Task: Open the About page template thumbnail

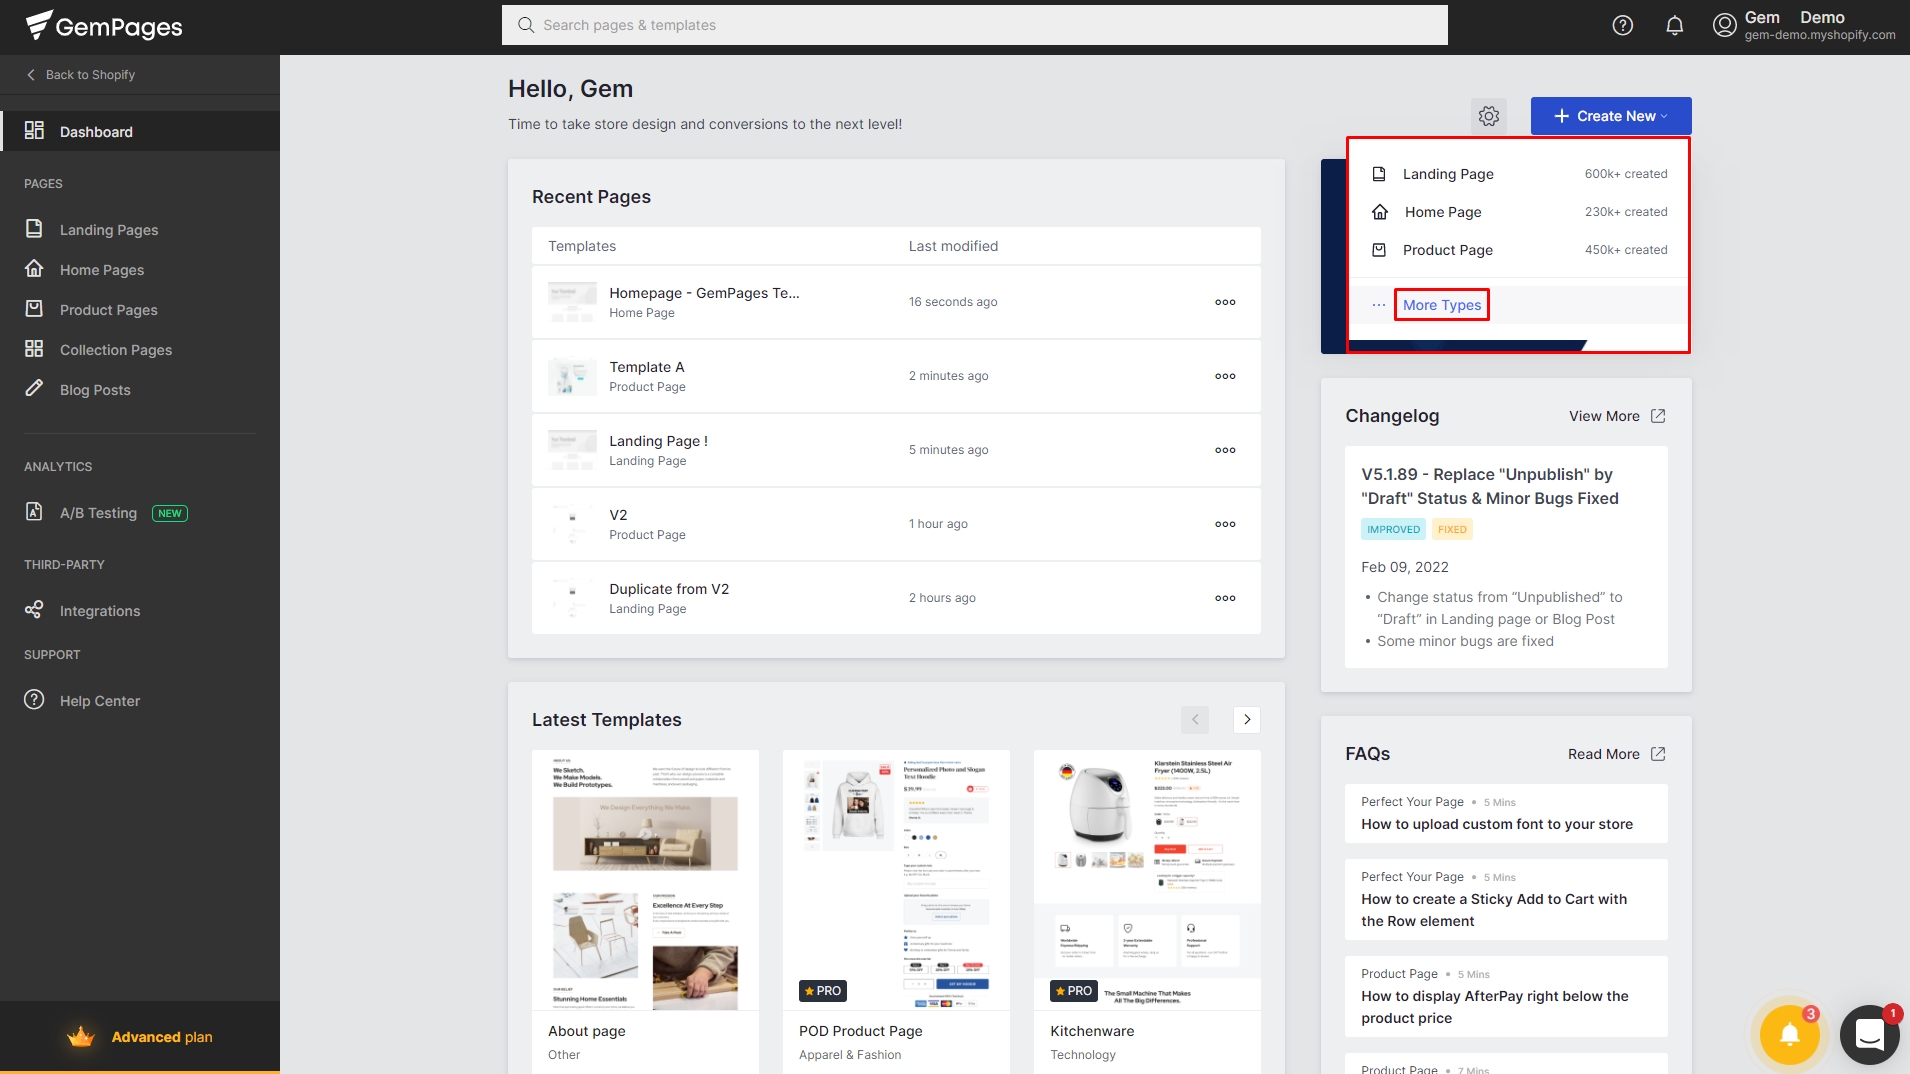Action: (645, 880)
